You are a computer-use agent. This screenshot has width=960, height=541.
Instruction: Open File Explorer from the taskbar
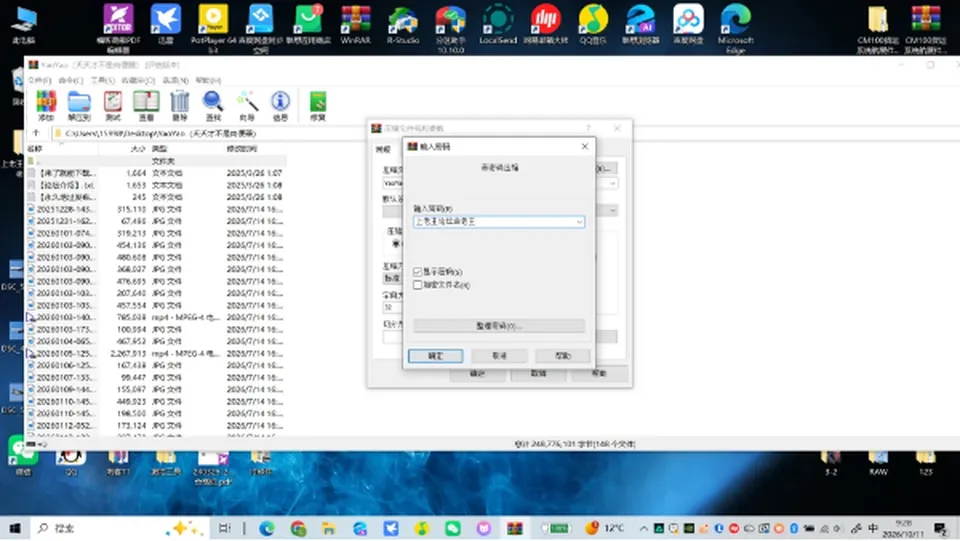pyautogui.click(x=329, y=528)
